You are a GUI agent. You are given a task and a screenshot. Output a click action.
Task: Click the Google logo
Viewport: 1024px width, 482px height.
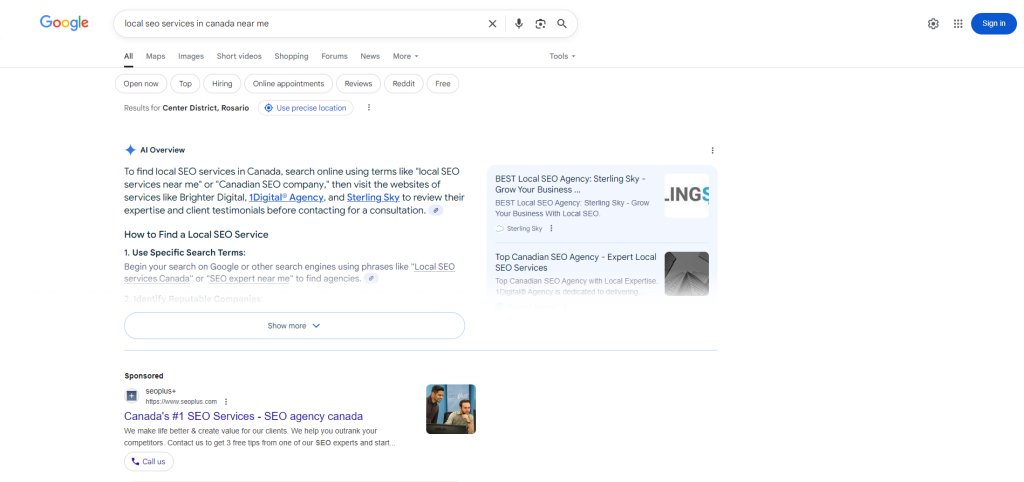[64, 23]
